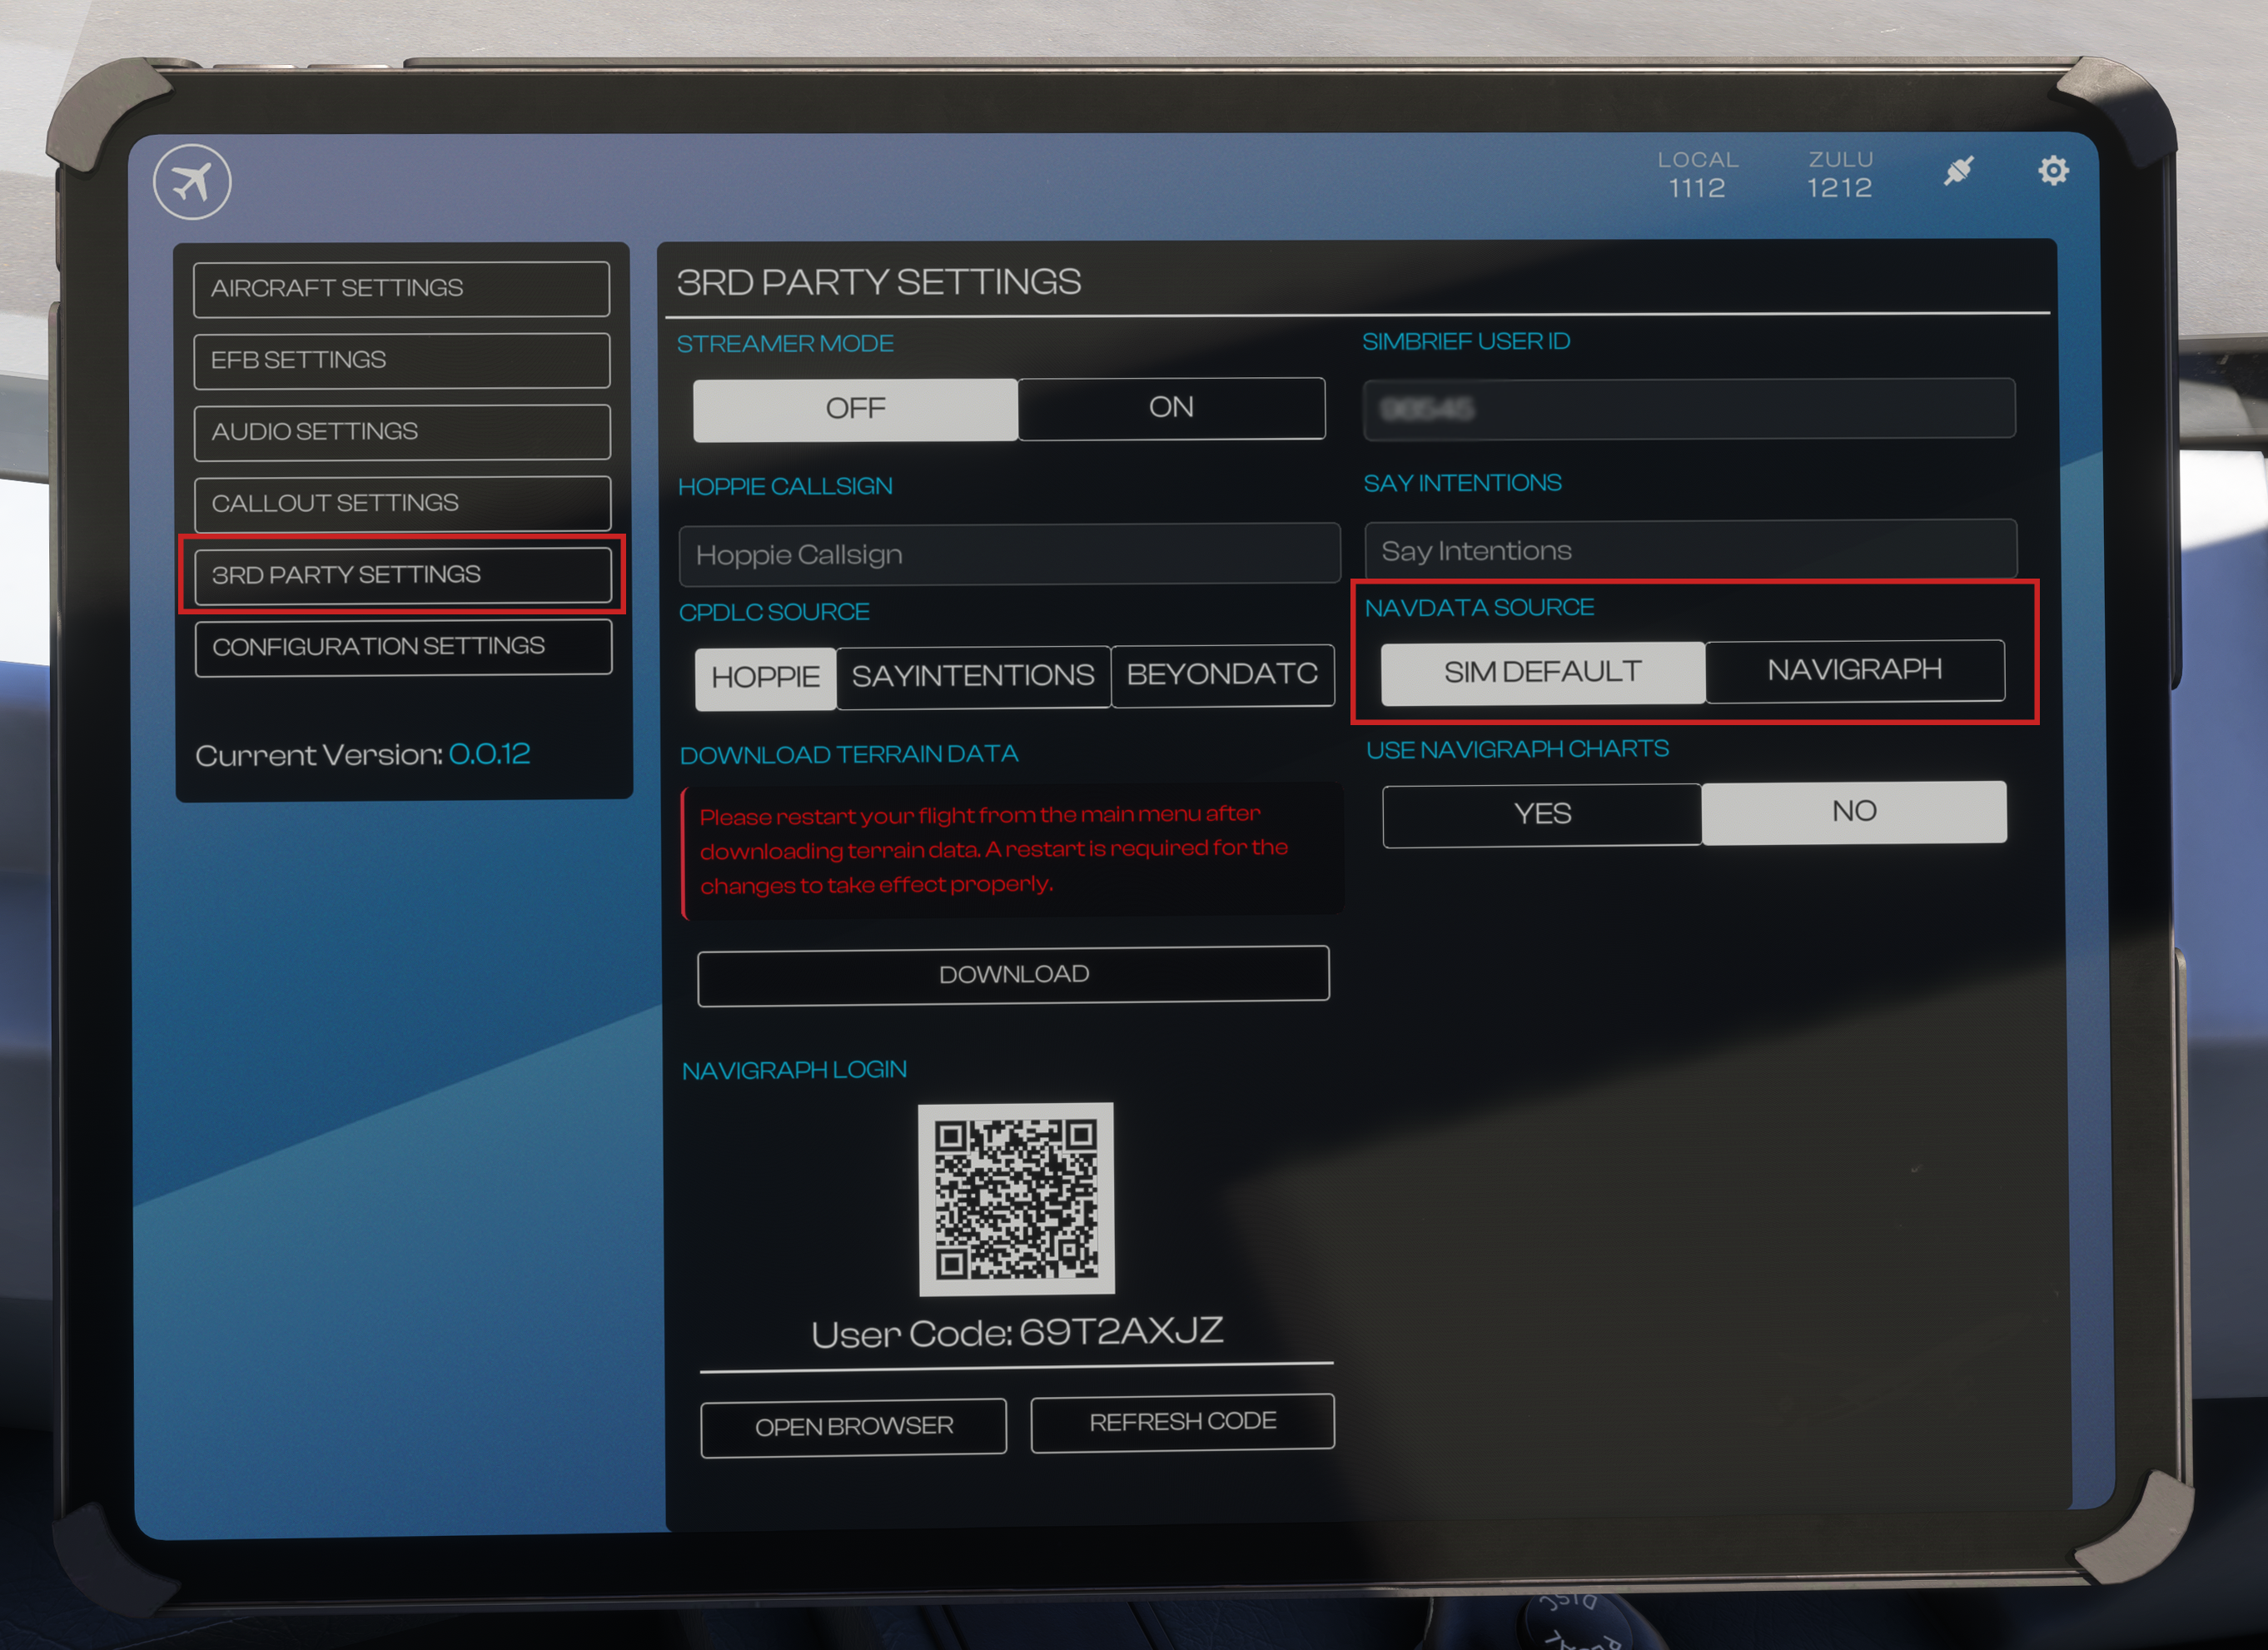Select Navigraph as navdata source
Image resolution: width=2268 pixels, height=1650 pixels.
[x=1854, y=670]
